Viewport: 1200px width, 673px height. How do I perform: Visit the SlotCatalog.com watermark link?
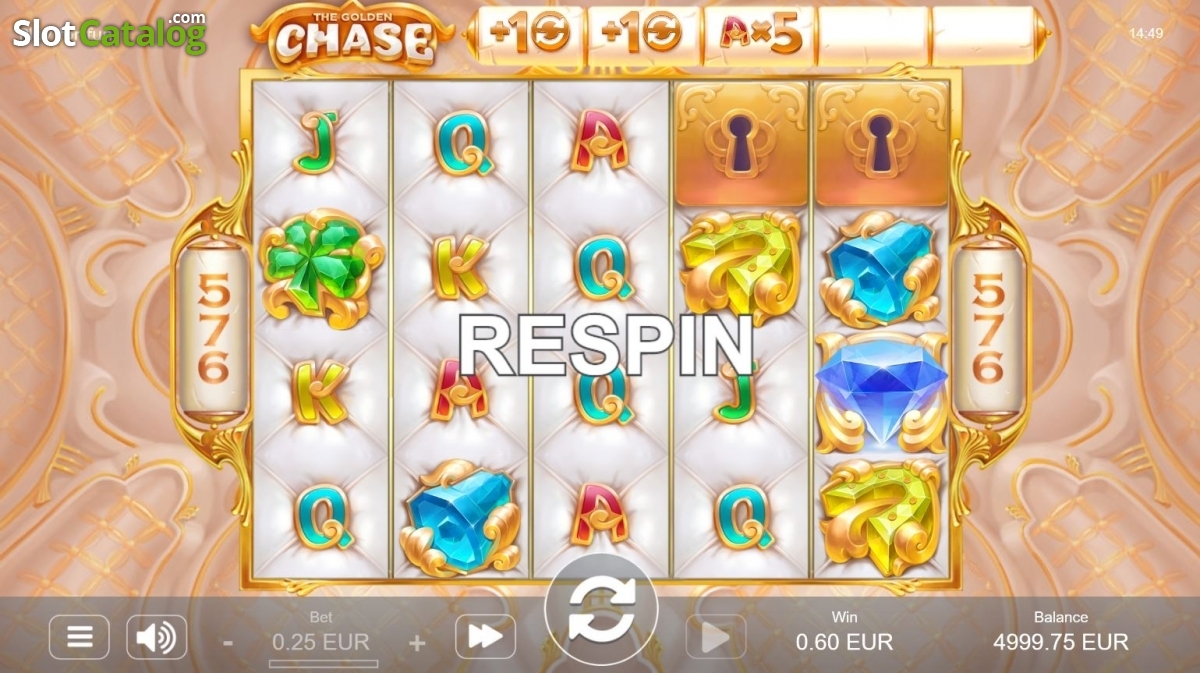pyautogui.click(x=109, y=33)
